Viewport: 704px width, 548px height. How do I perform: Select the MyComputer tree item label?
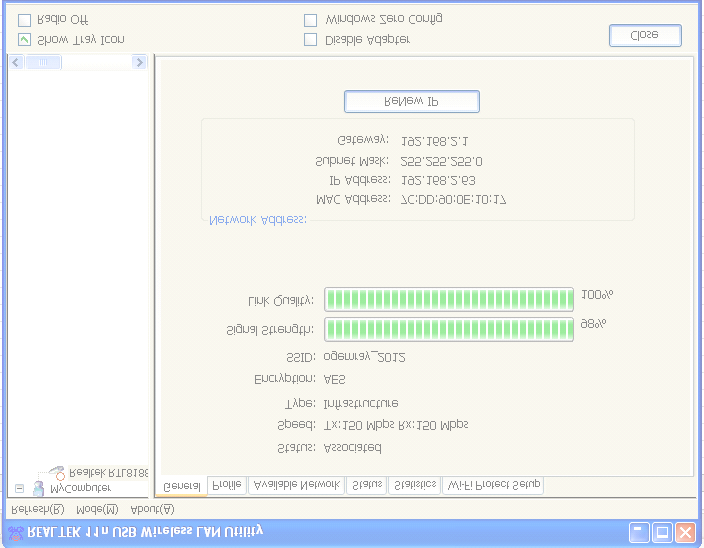pyautogui.click(x=80, y=488)
